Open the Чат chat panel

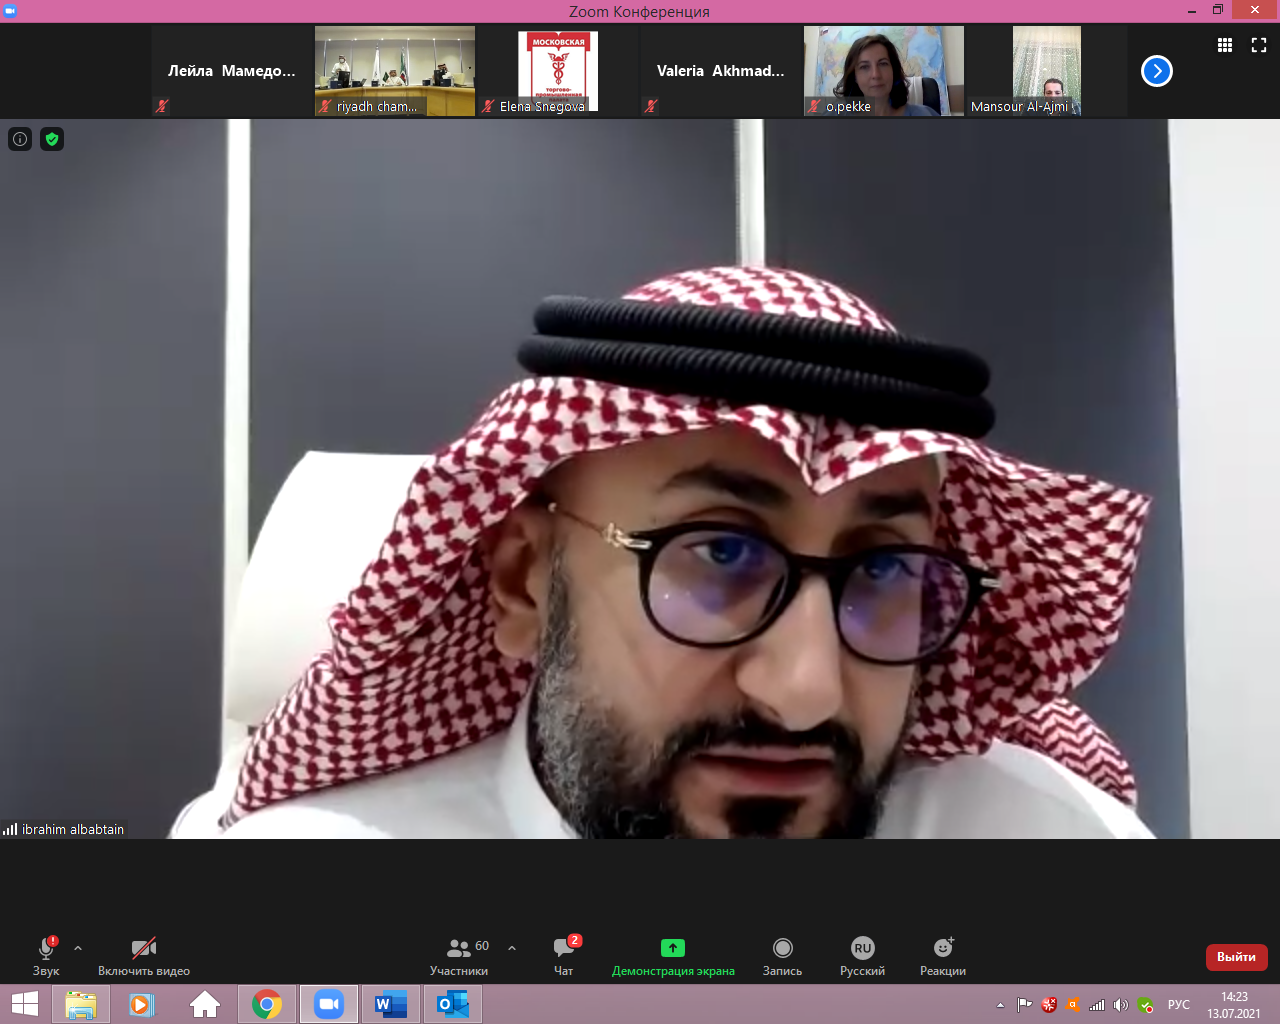pos(564,955)
